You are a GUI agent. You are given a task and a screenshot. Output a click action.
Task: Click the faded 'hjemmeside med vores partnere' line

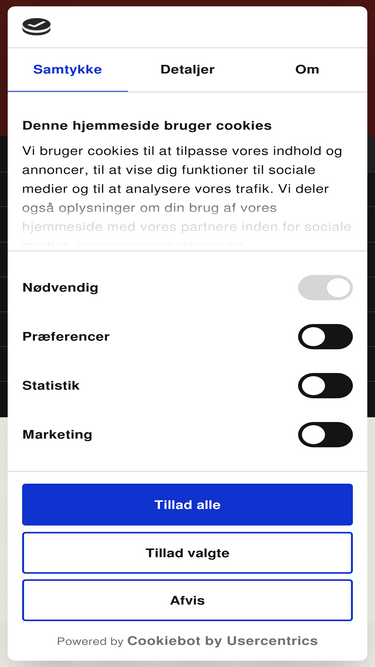pyautogui.click(x=187, y=226)
